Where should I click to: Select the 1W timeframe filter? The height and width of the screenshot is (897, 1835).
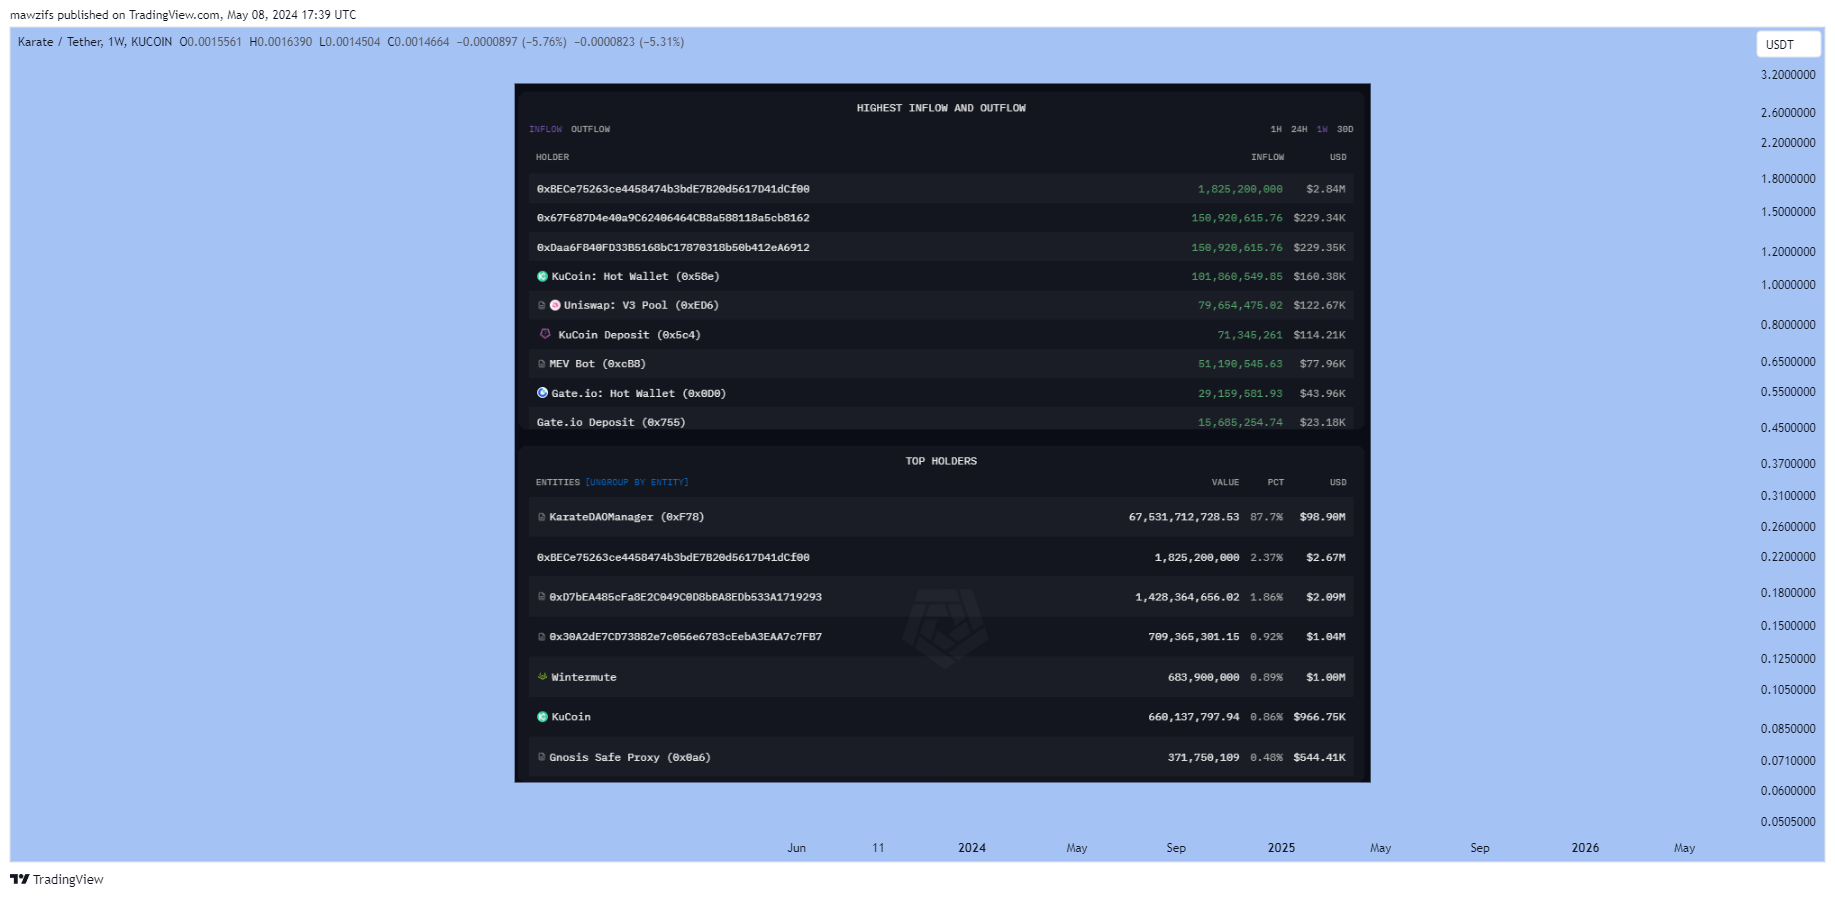1322,129
